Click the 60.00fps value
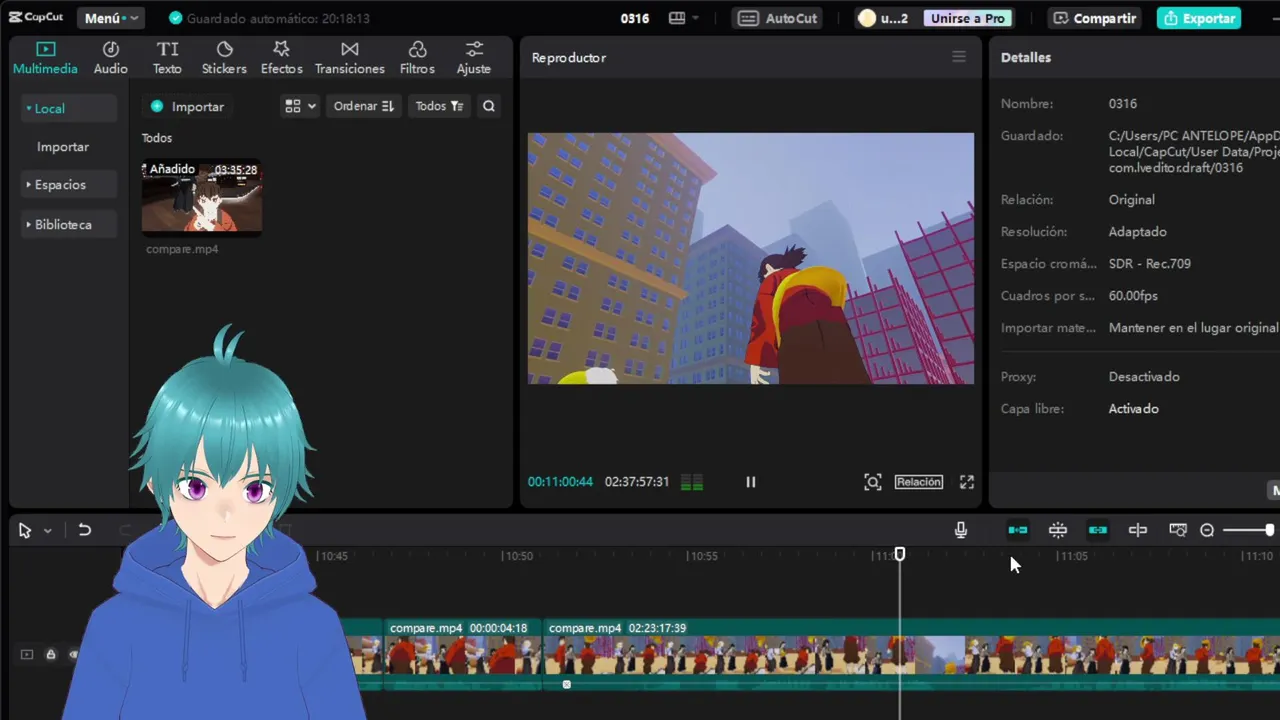The width and height of the screenshot is (1280, 720). (x=1133, y=296)
